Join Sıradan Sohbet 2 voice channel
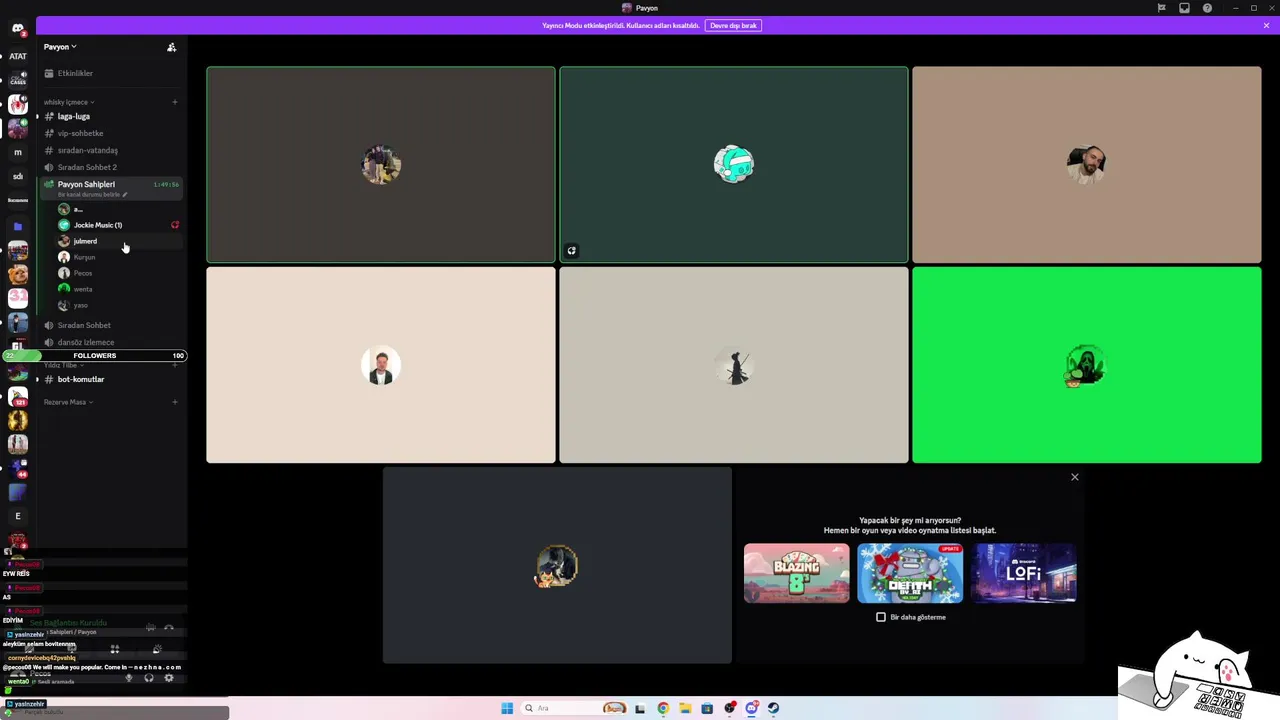This screenshot has width=1280, height=720. [112, 167]
